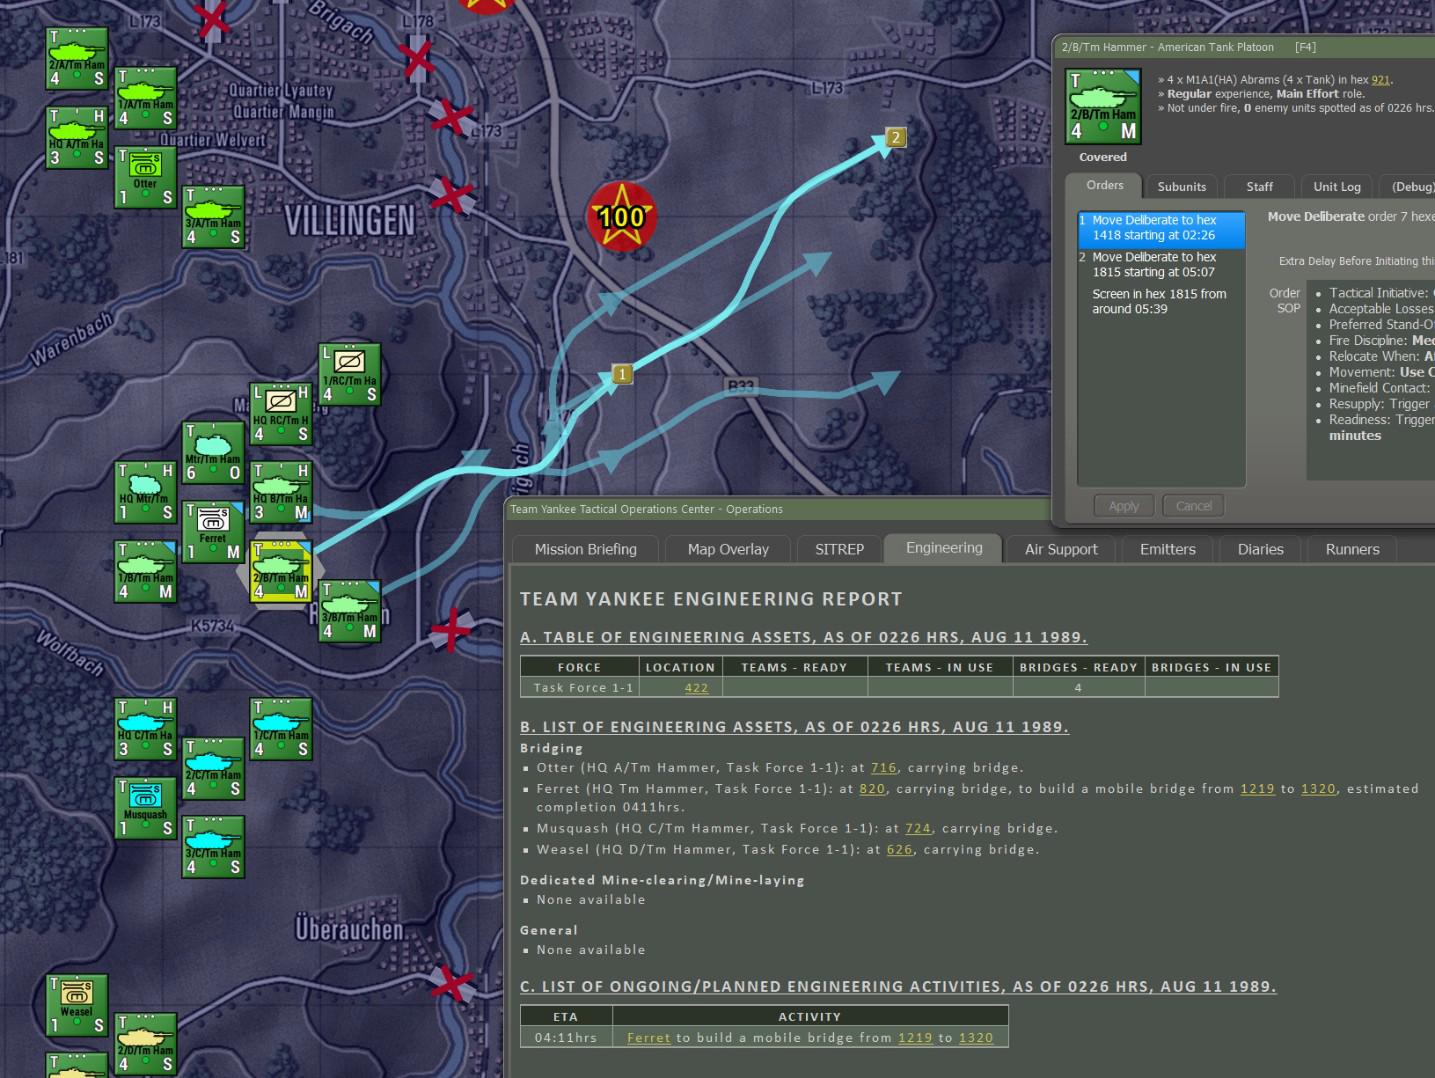The height and width of the screenshot is (1078, 1435).
Task: Click waypoint marker 2 at path end
Action: (x=895, y=137)
